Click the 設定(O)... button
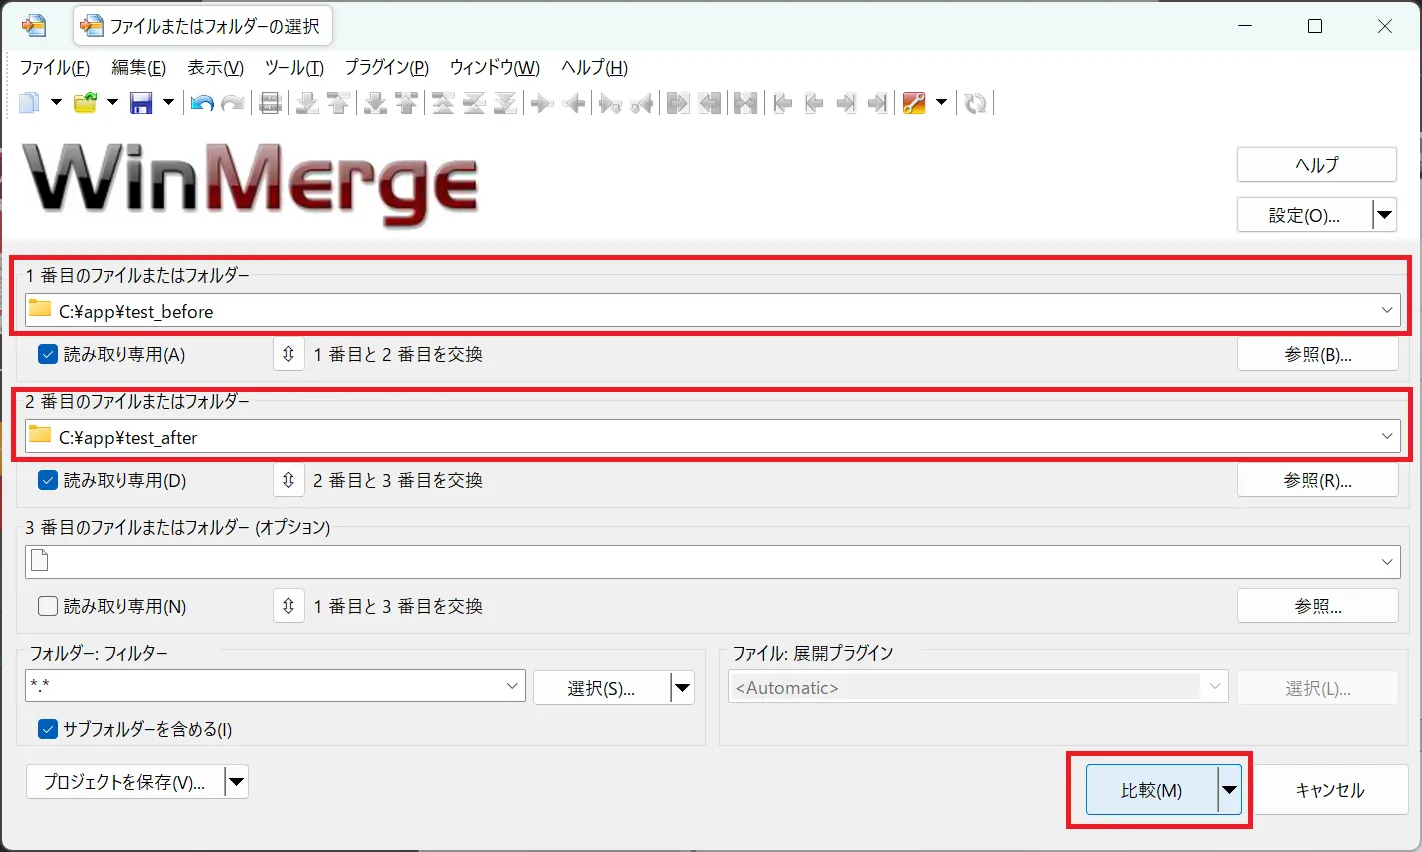The height and width of the screenshot is (852, 1422). pyautogui.click(x=1304, y=214)
